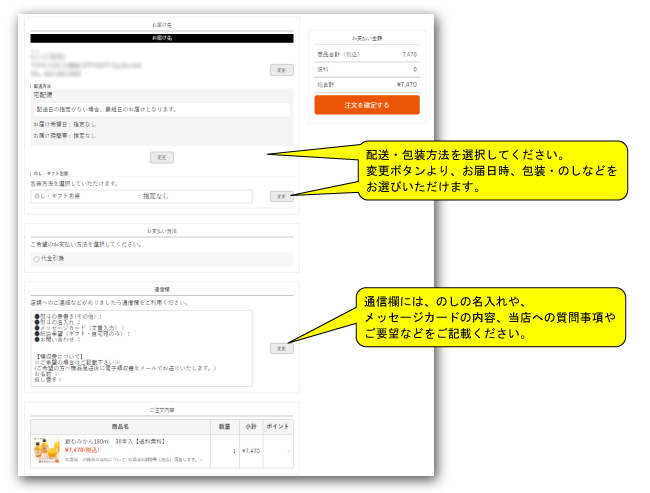Open the product thumbnail image of 飲むみかん
This screenshot has height=493, width=650.
pyautogui.click(x=46, y=453)
